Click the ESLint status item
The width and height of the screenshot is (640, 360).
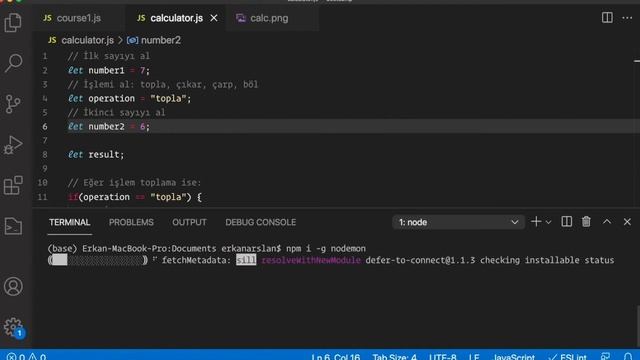(x=567, y=356)
